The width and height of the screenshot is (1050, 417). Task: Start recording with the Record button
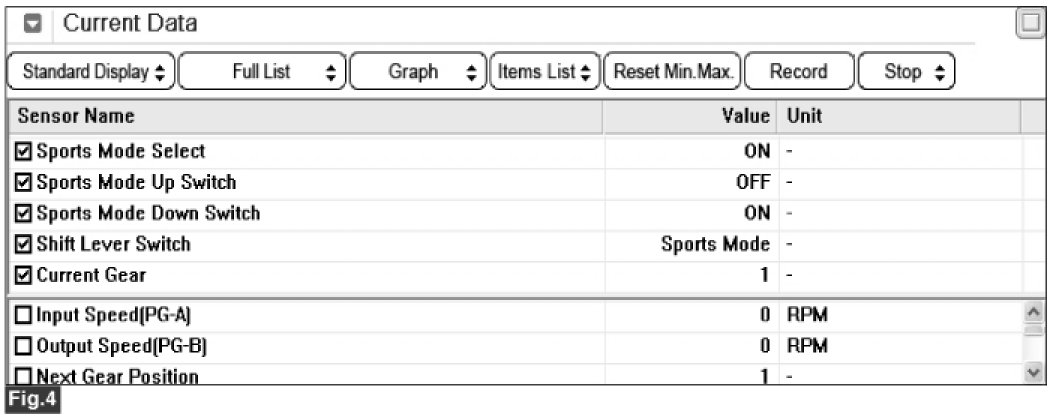(798, 72)
